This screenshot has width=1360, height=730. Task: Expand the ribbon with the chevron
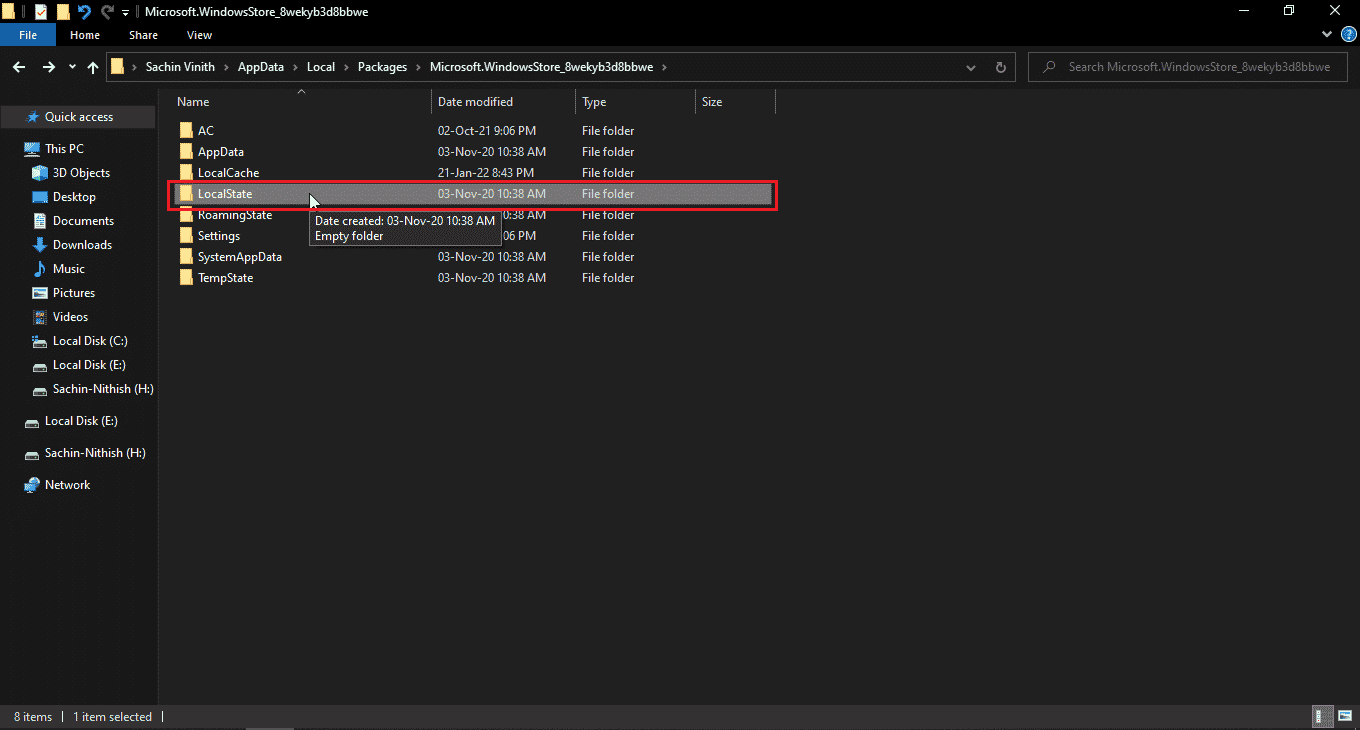(x=1328, y=35)
